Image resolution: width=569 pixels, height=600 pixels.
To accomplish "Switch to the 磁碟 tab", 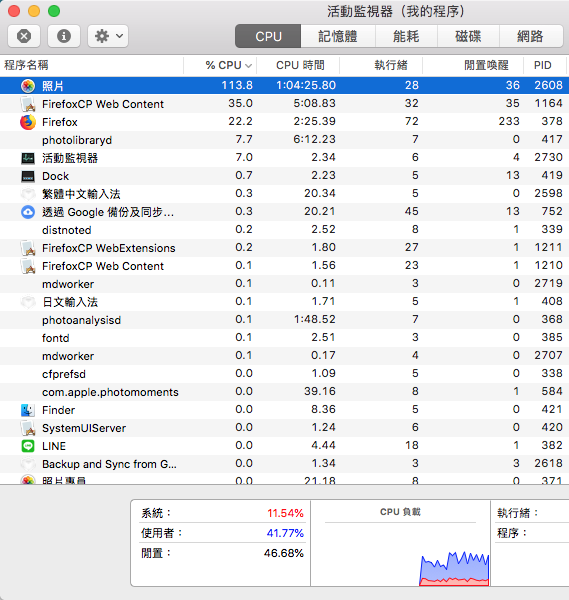I will pyautogui.click(x=468, y=36).
